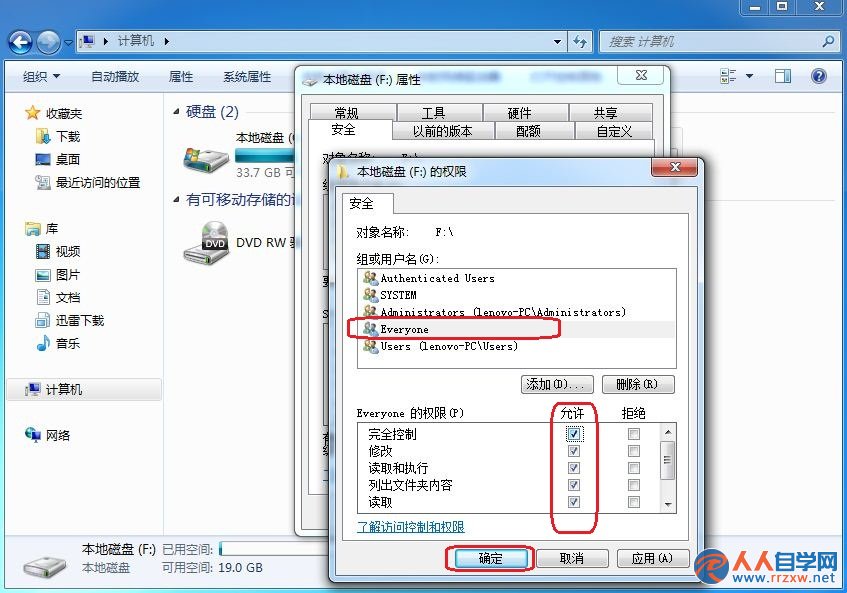Viewport: 847px width, 593px height.
Task: Select 网络 in the navigation pane
Action: pos(48,435)
